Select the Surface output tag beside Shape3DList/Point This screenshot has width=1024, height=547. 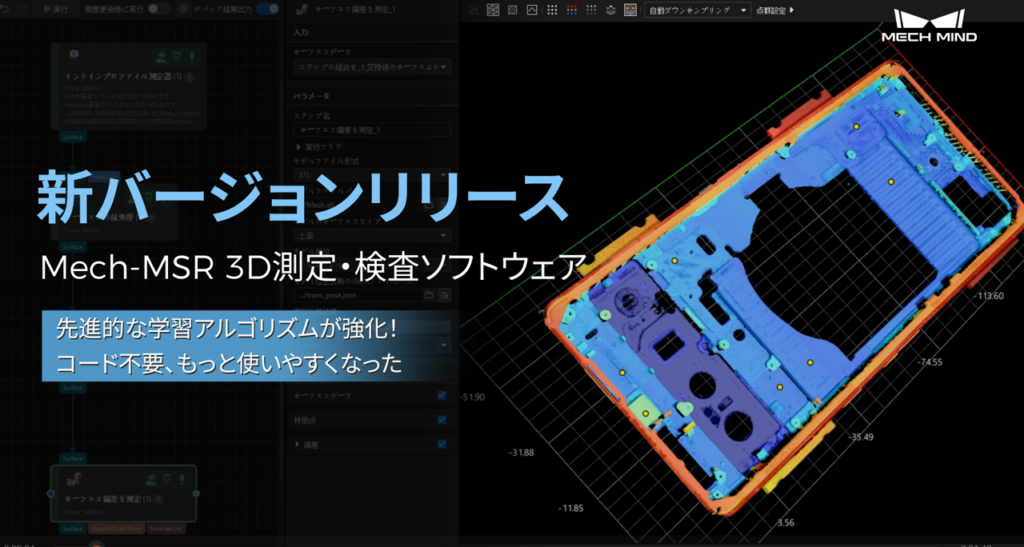click(72, 529)
